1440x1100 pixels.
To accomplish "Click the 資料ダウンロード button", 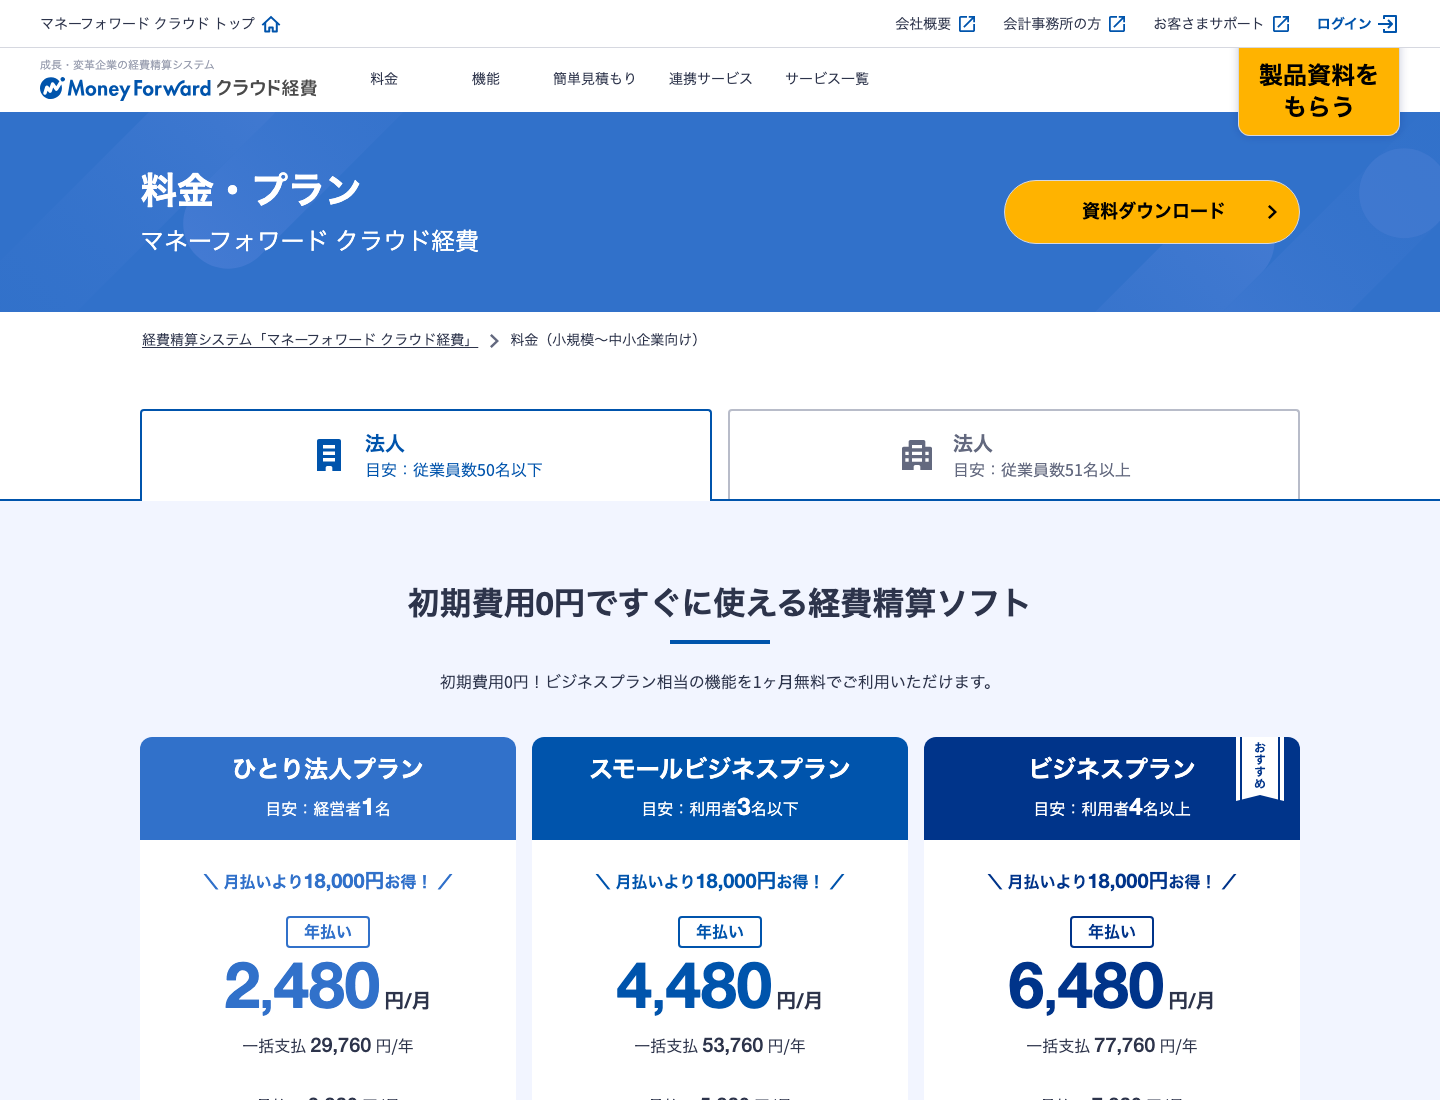I will 1152,212.
